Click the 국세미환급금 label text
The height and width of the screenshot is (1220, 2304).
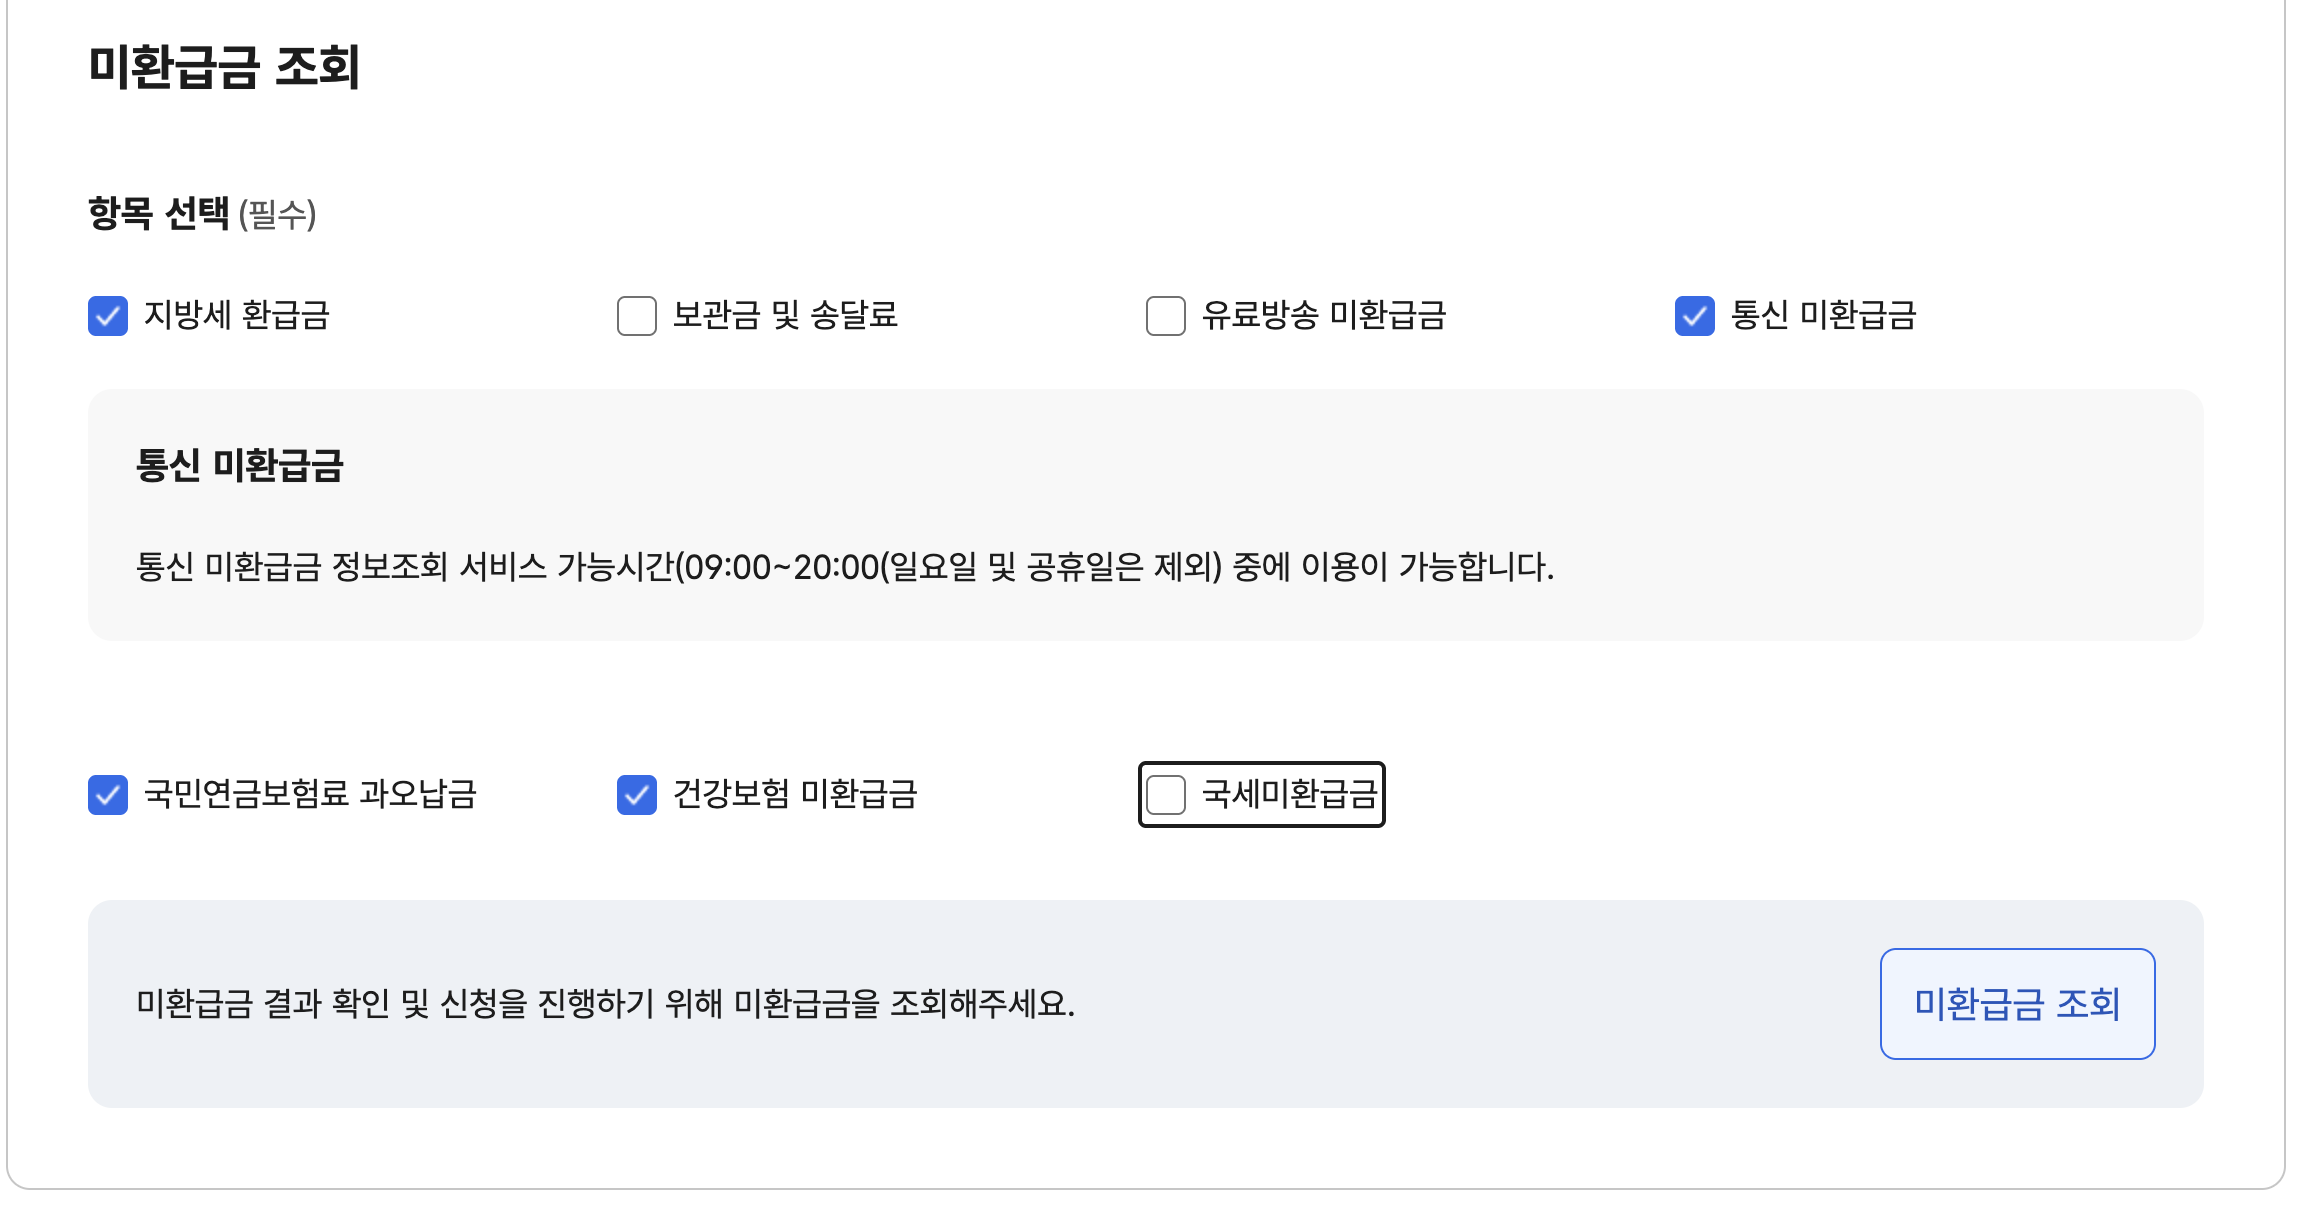pyautogui.click(x=1290, y=794)
